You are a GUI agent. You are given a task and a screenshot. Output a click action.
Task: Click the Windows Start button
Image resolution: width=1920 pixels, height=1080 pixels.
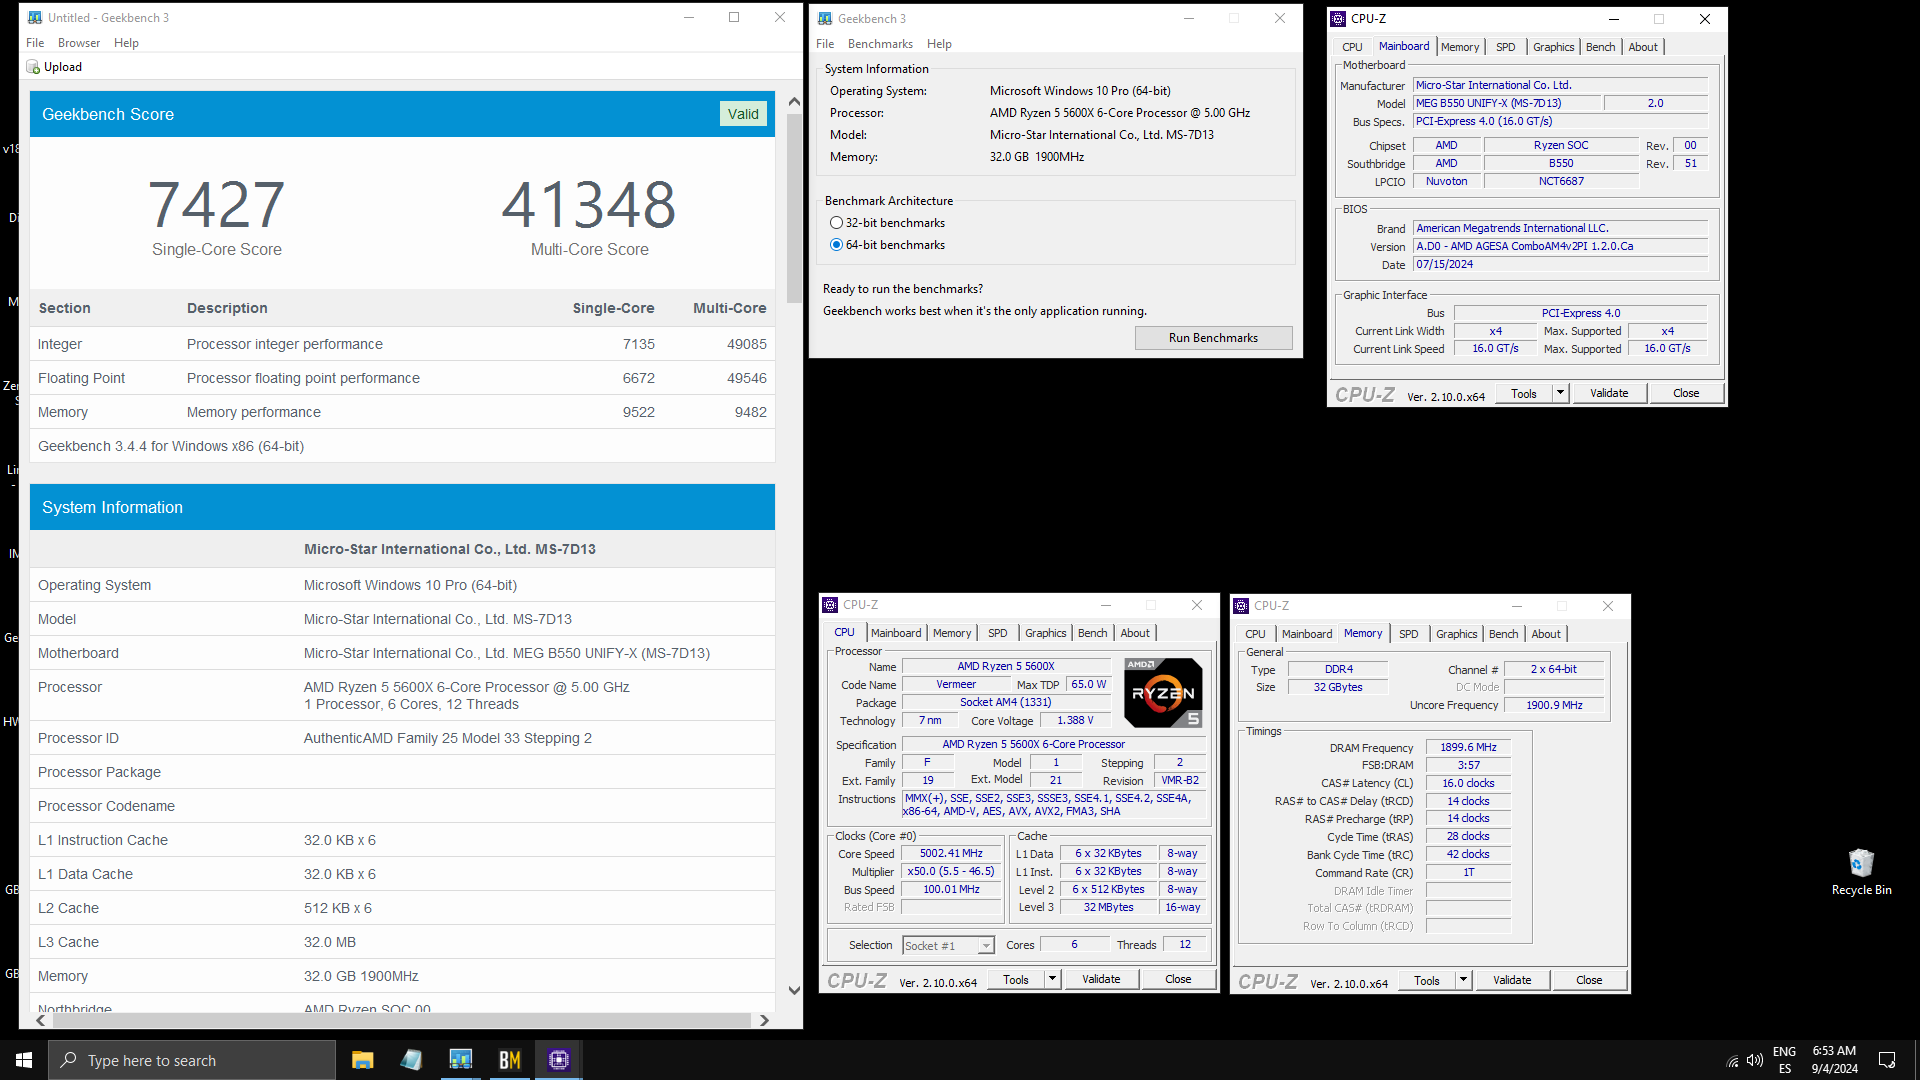pyautogui.click(x=24, y=1060)
